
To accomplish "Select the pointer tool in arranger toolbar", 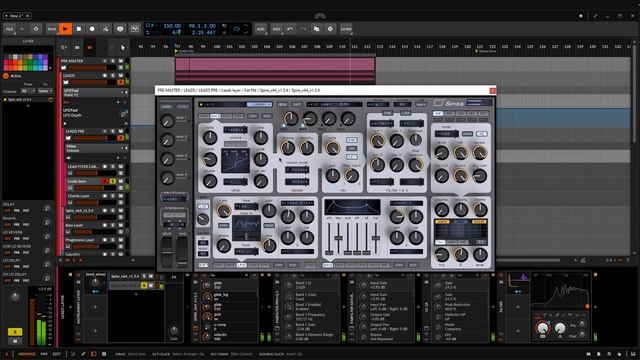I will point(123,47).
